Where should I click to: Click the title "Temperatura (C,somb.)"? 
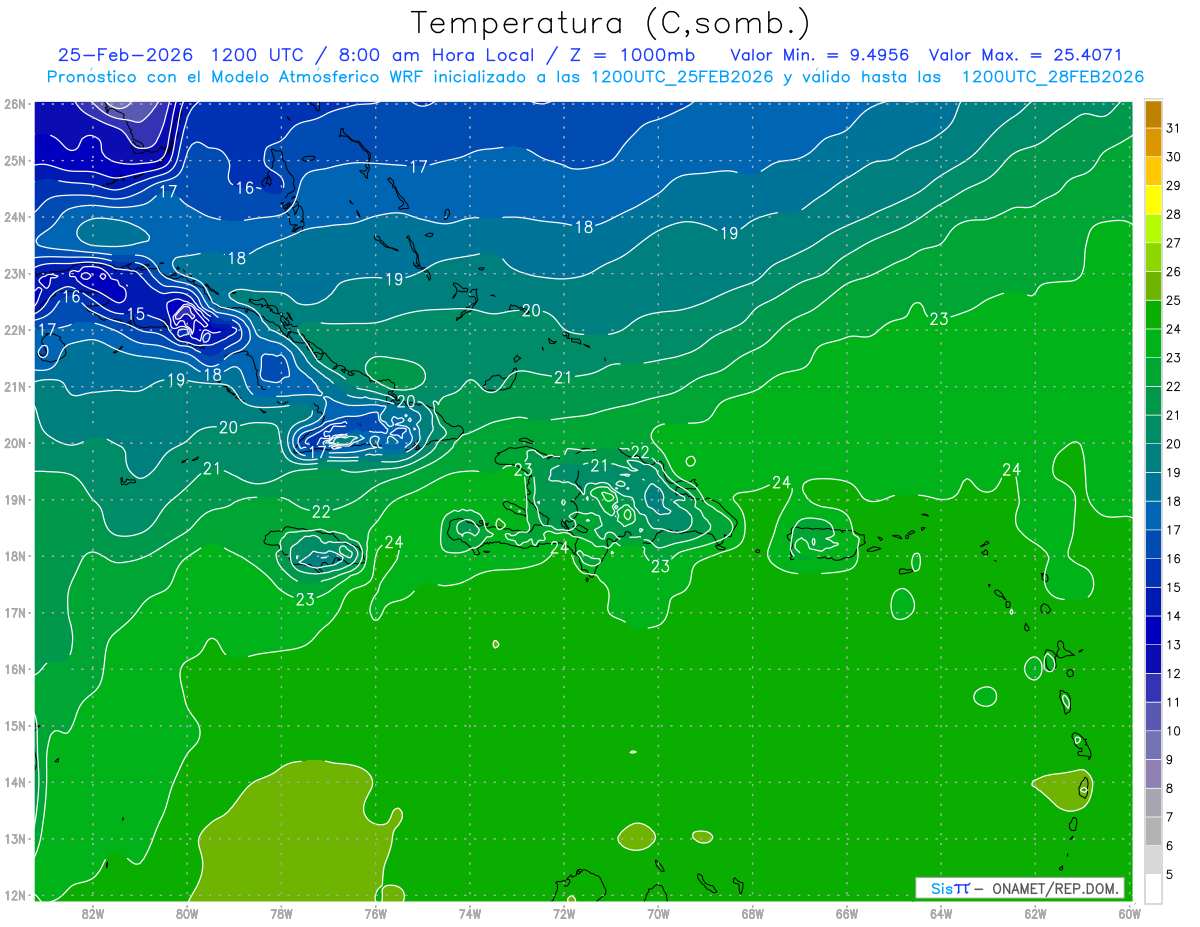[x=610, y=23]
